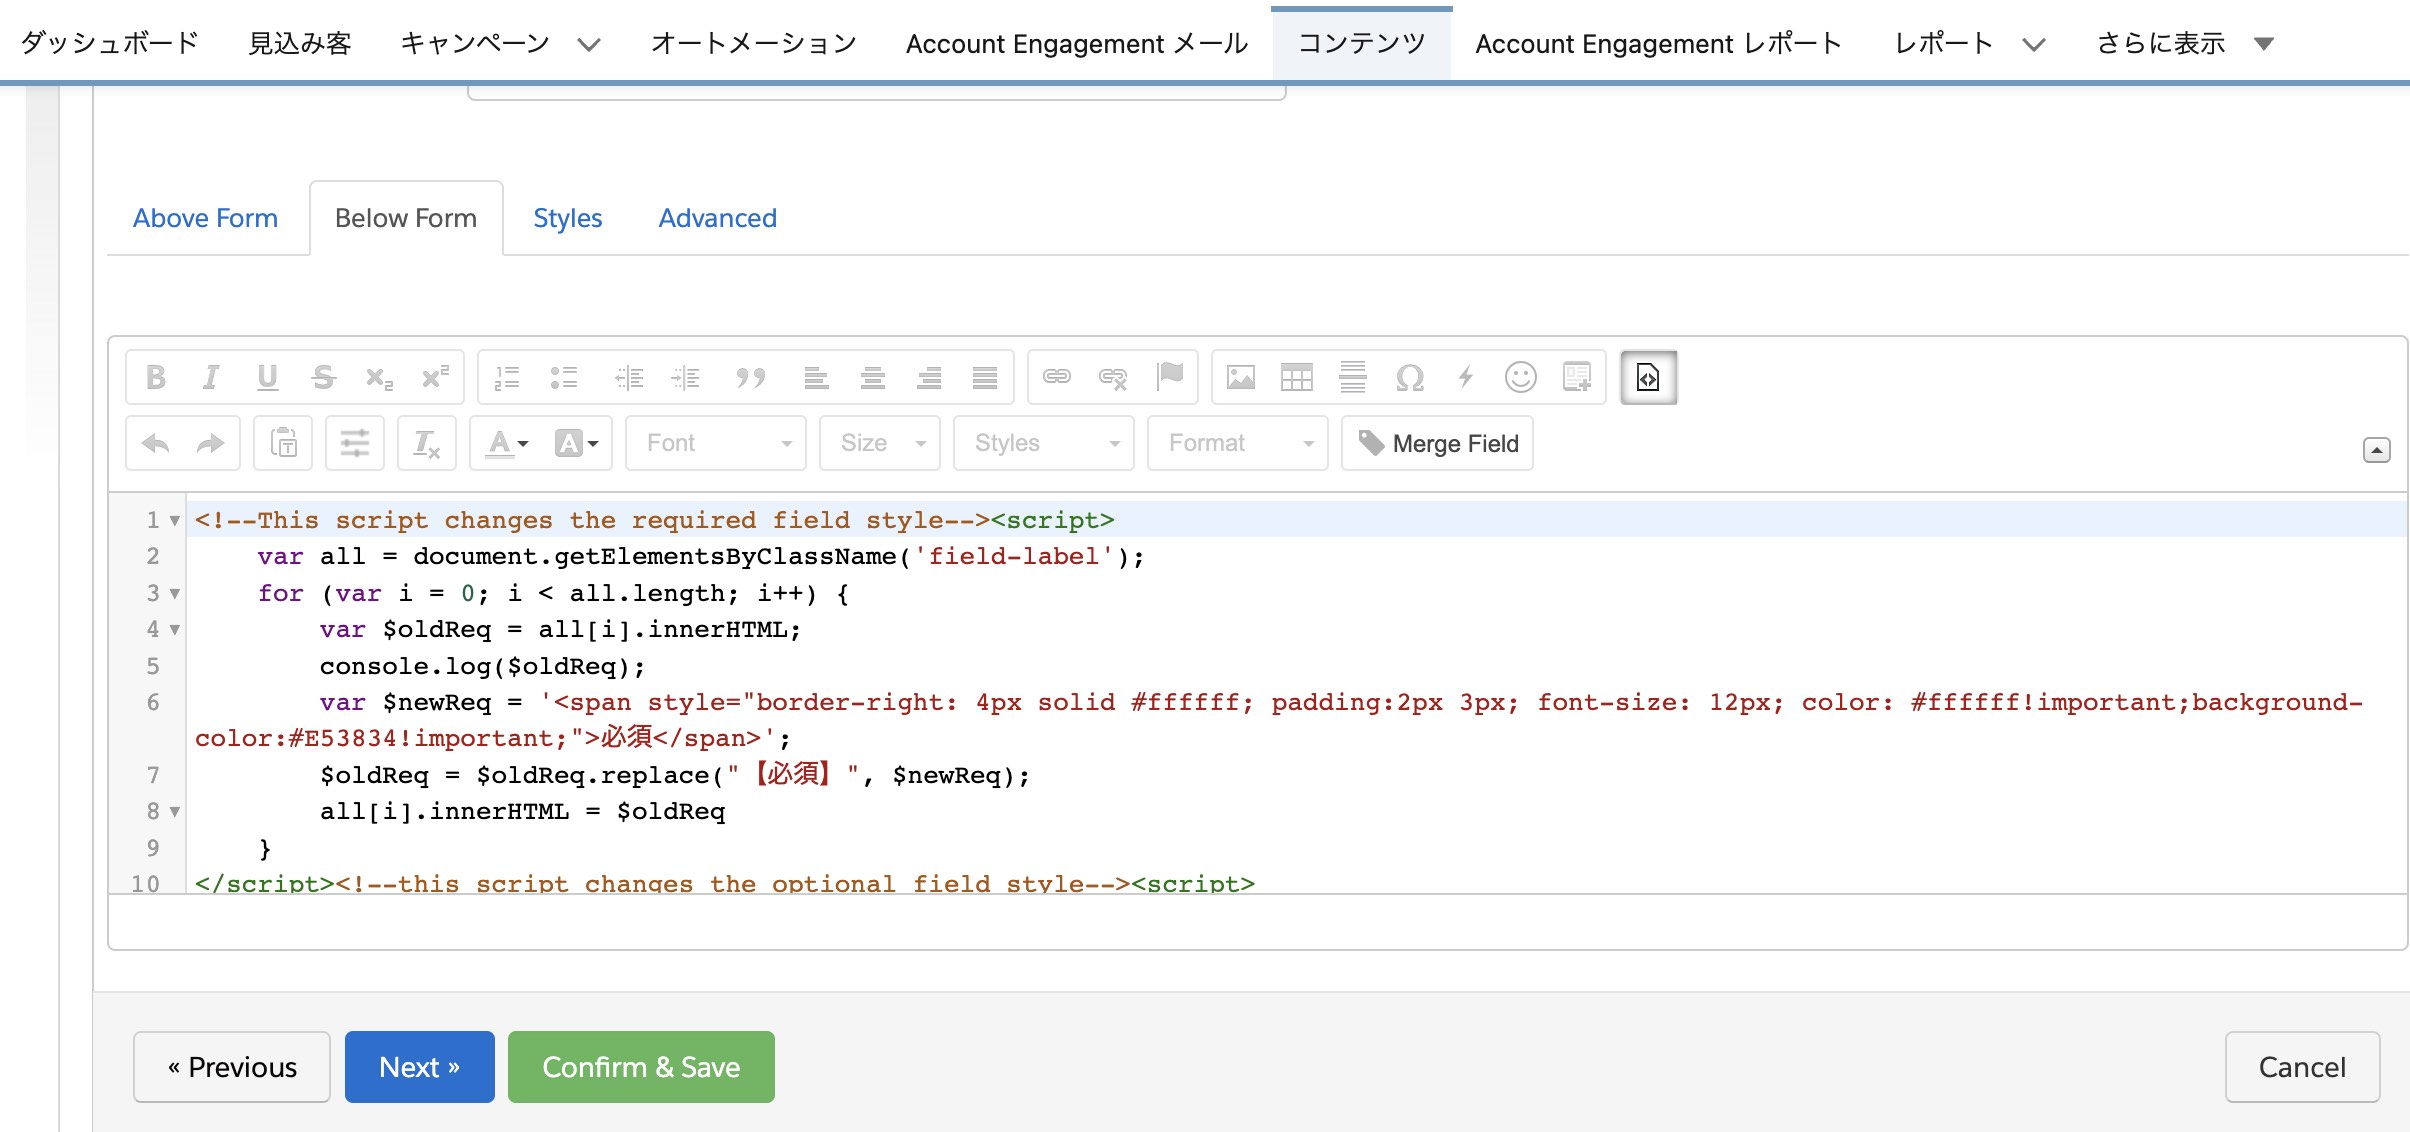Insert a horizontal line
Image resolution: width=2410 pixels, height=1132 pixels.
pyautogui.click(x=1353, y=377)
